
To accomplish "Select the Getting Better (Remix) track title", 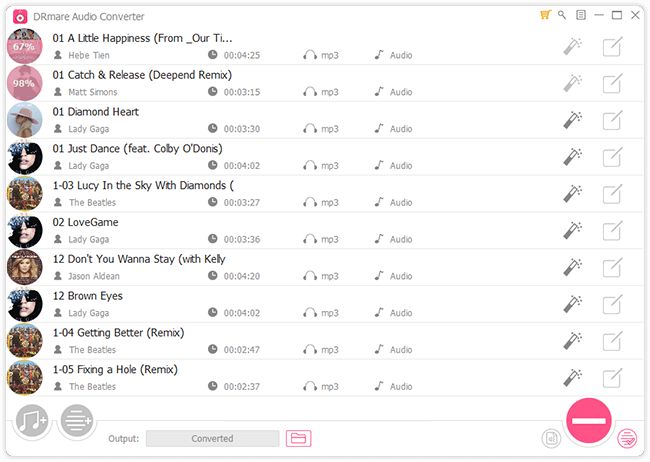I will coord(118,332).
